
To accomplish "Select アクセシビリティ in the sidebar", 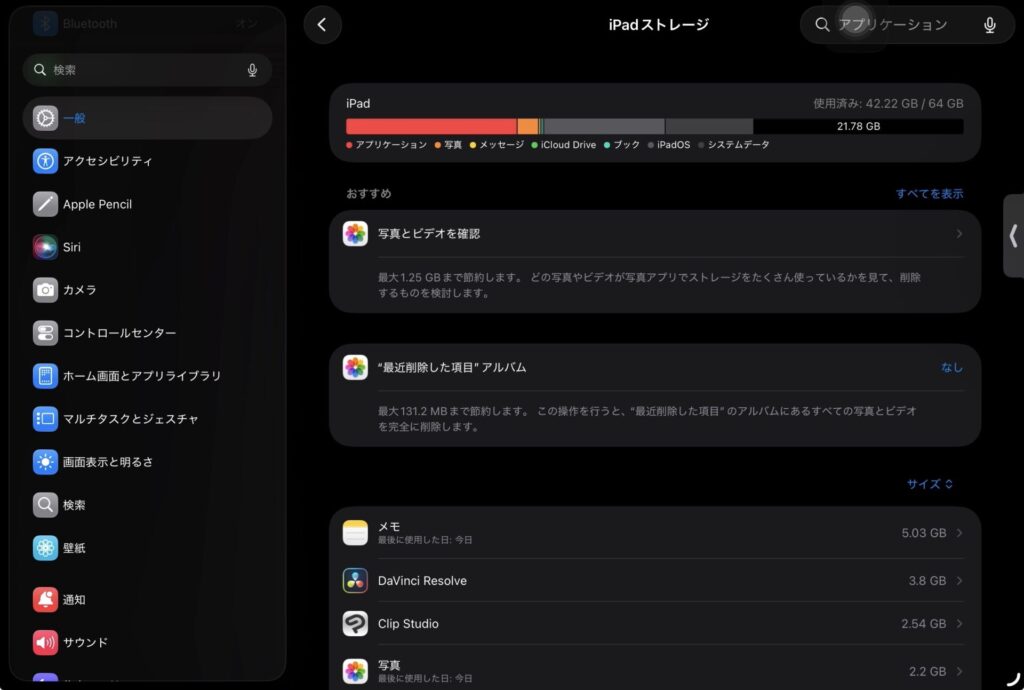I will coord(107,161).
